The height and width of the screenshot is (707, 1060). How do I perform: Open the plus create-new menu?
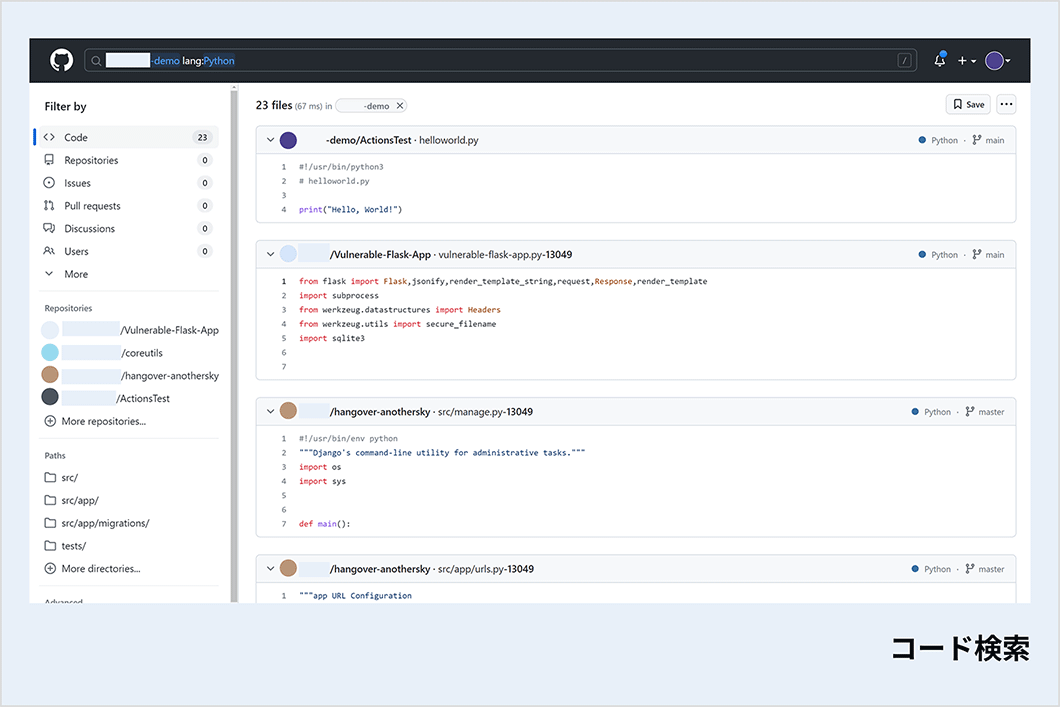click(x=966, y=61)
